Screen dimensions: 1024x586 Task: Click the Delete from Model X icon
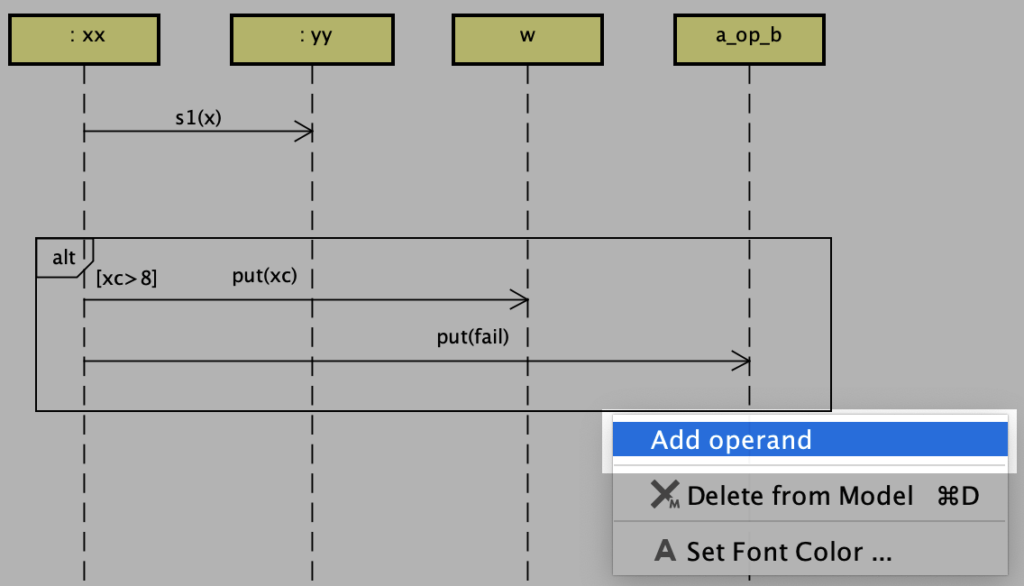(x=665, y=495)
